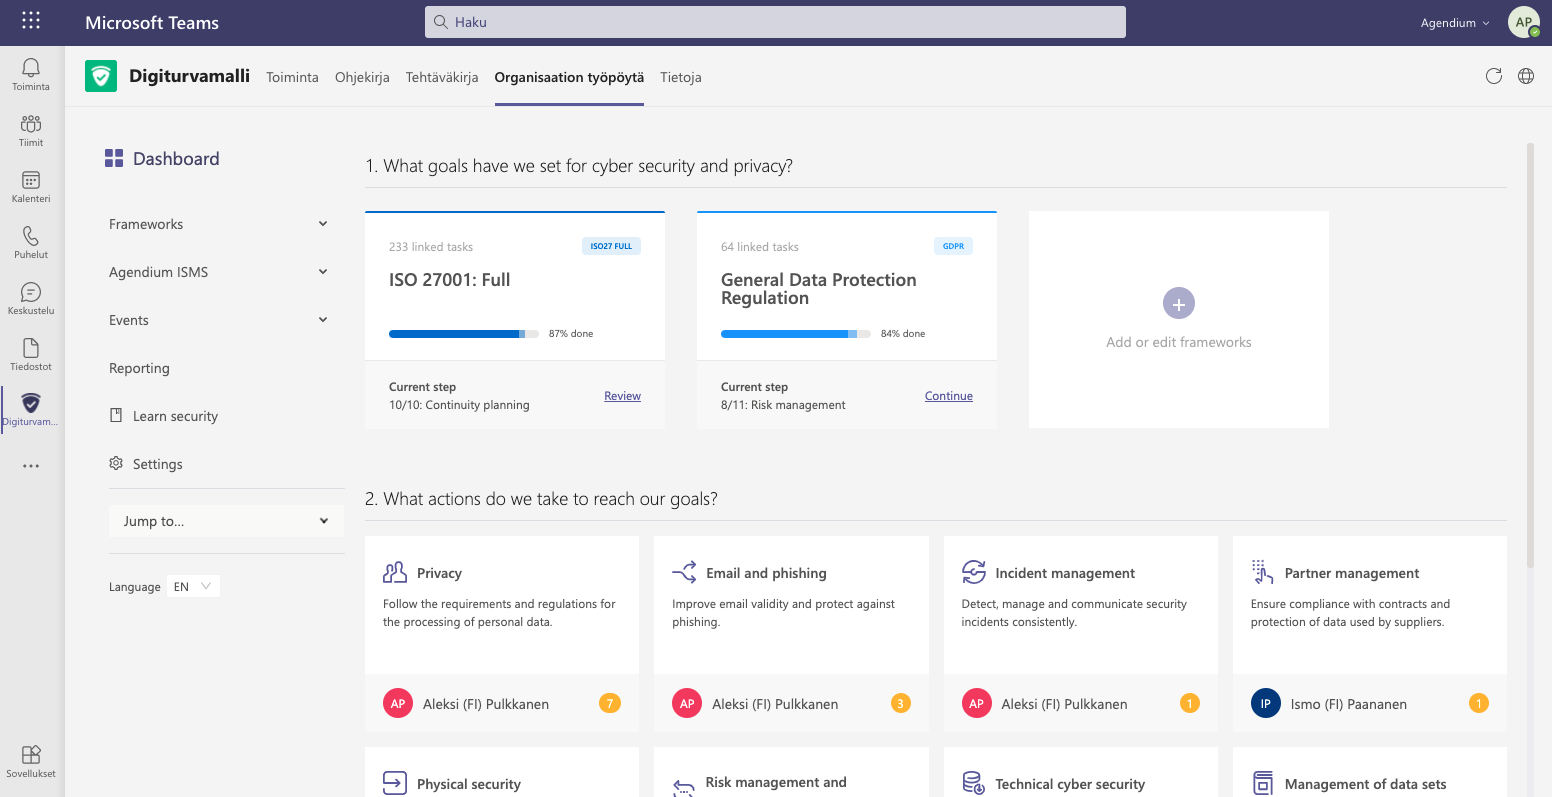Open Keskustelu chat icon
Viewport: 1552px width, 797px height.
31,293
